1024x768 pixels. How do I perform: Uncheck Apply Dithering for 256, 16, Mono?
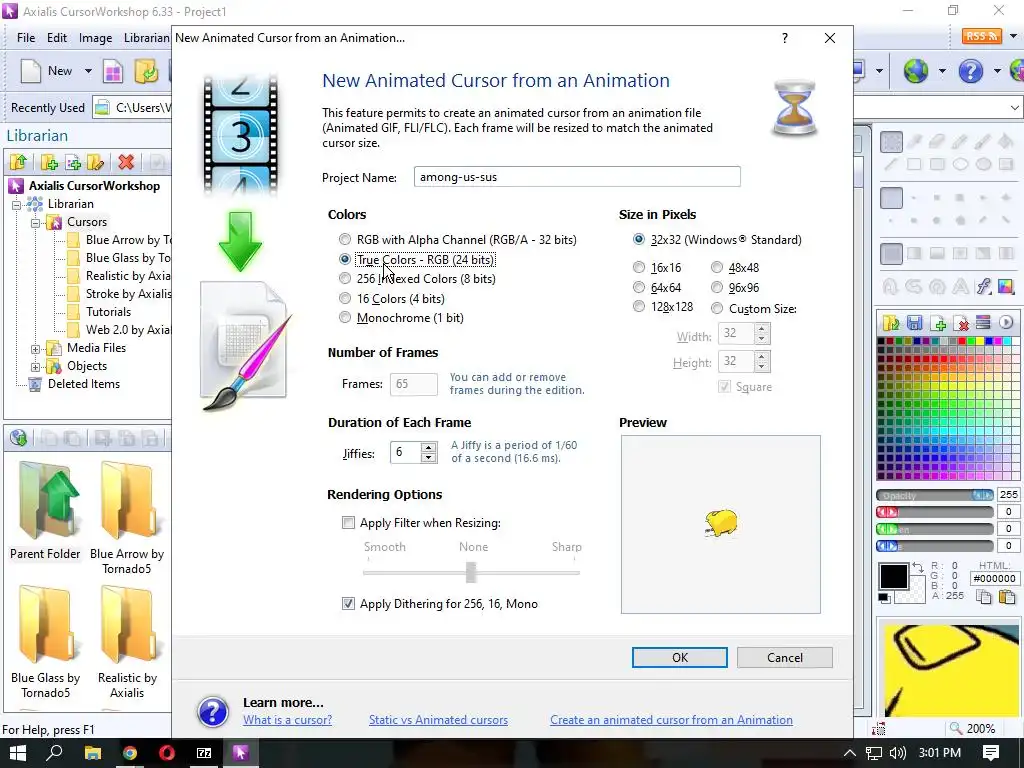[348, 603]
